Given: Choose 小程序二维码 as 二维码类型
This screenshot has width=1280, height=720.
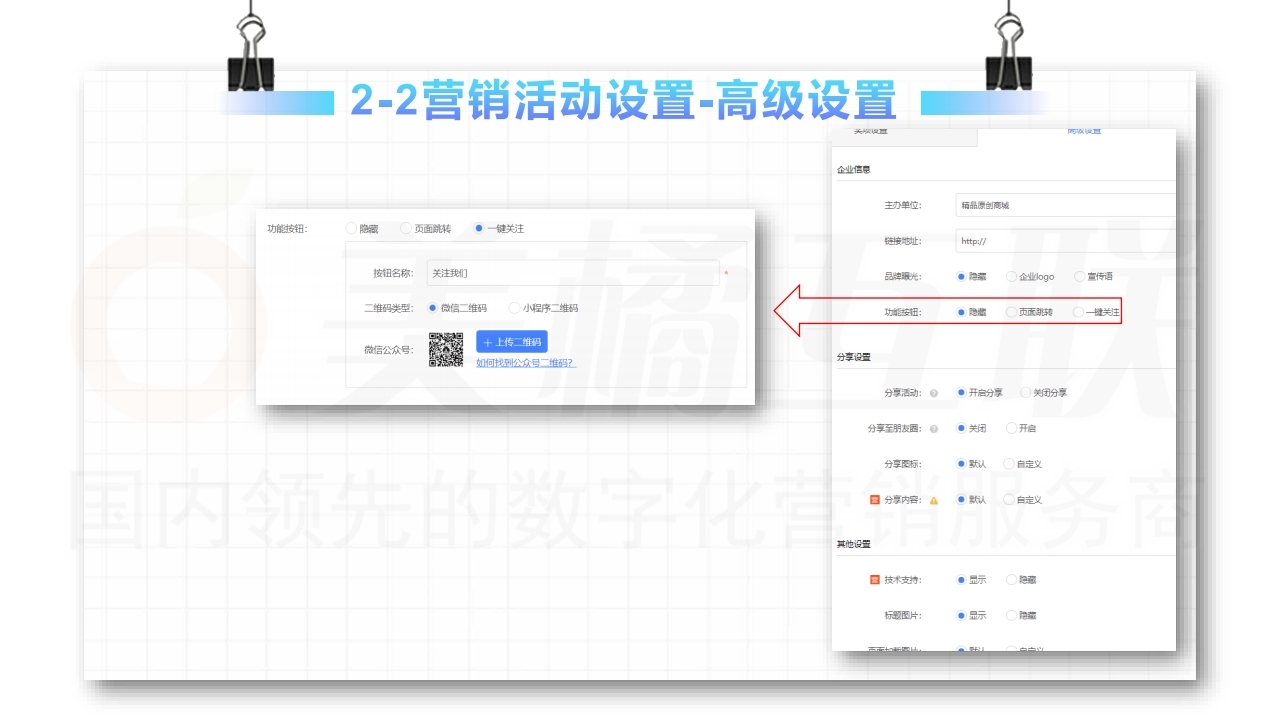Looking at the screenshot, I should pos(515,308).
